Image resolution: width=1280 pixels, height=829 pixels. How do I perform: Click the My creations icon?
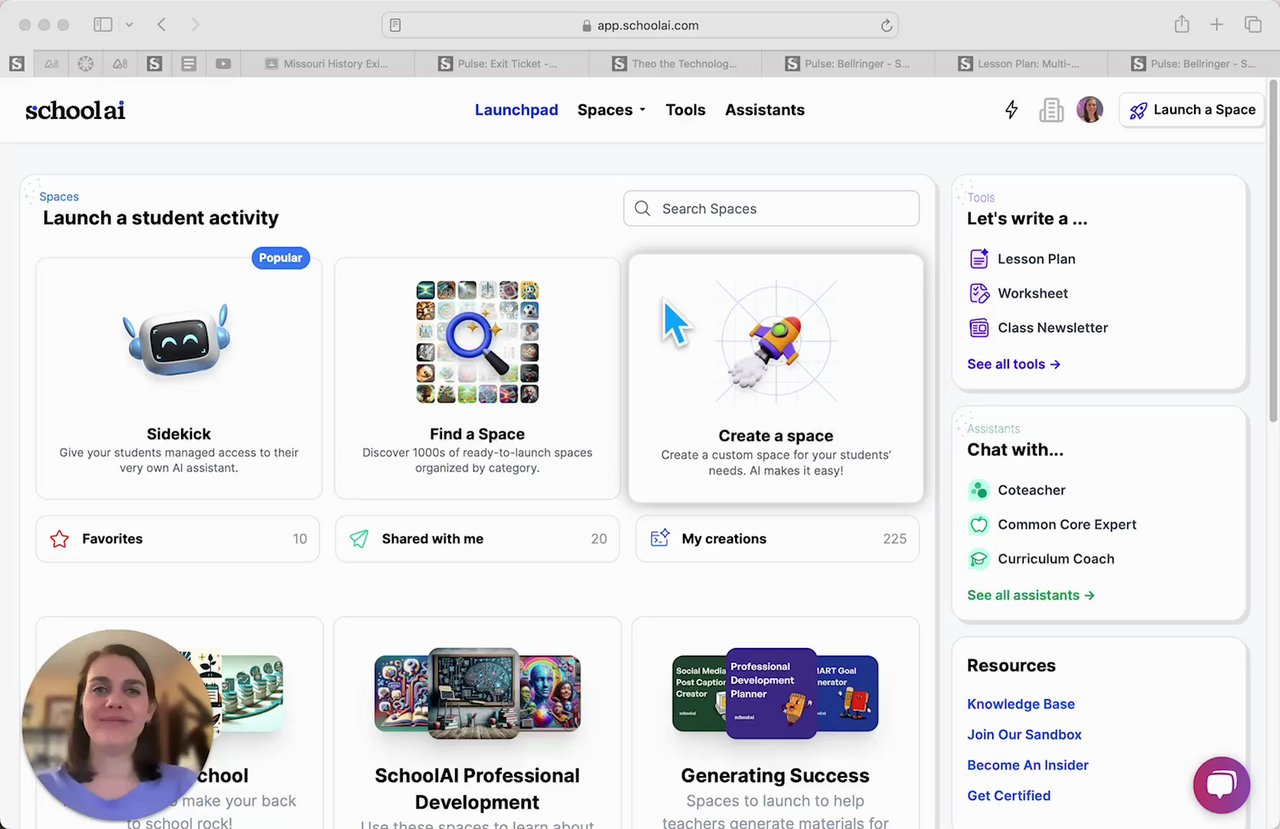click(x=659, y=539)
